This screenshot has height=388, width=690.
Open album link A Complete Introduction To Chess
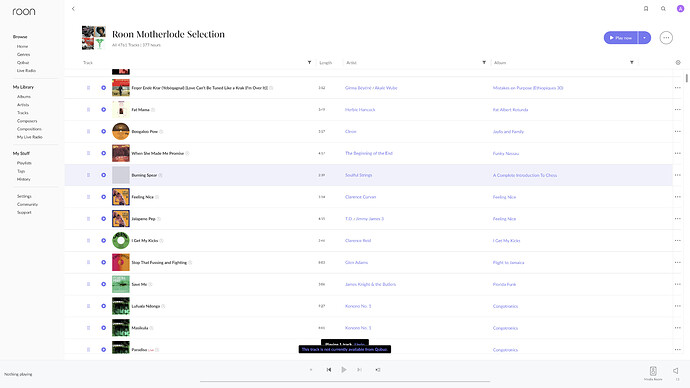(x=525, y=175)
